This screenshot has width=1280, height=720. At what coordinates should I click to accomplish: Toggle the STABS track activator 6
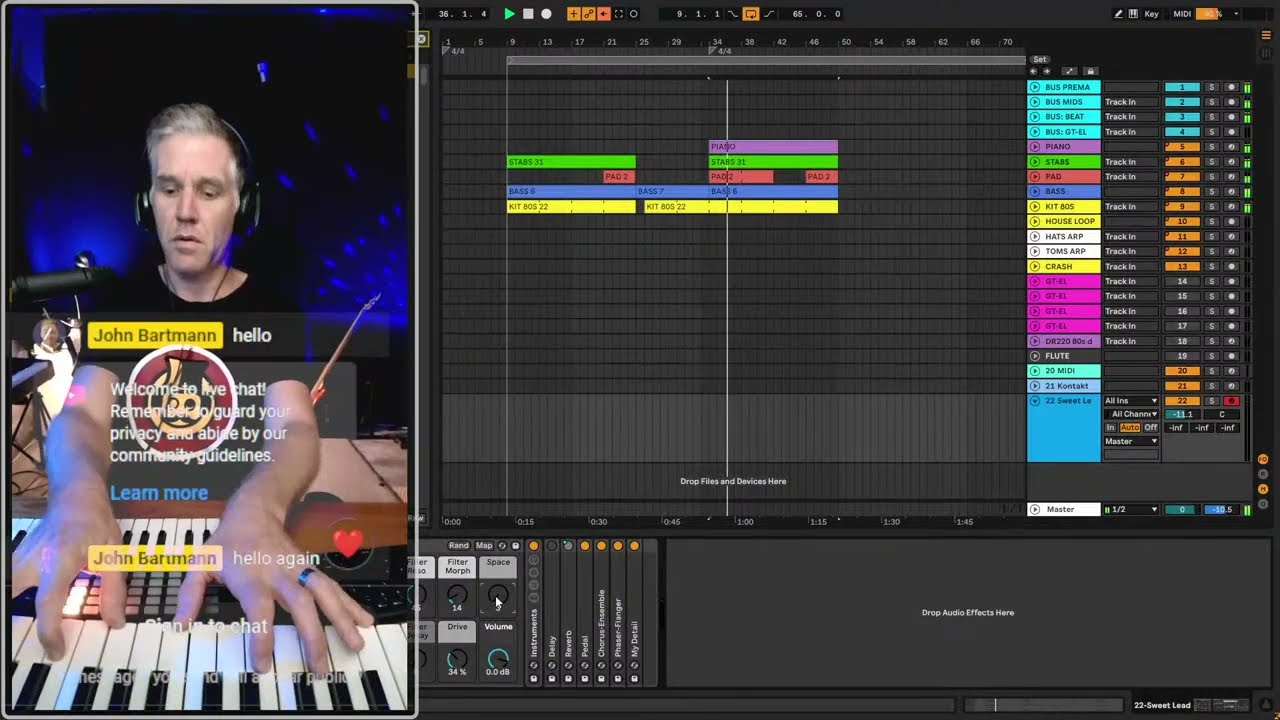tap(1182, 162)
